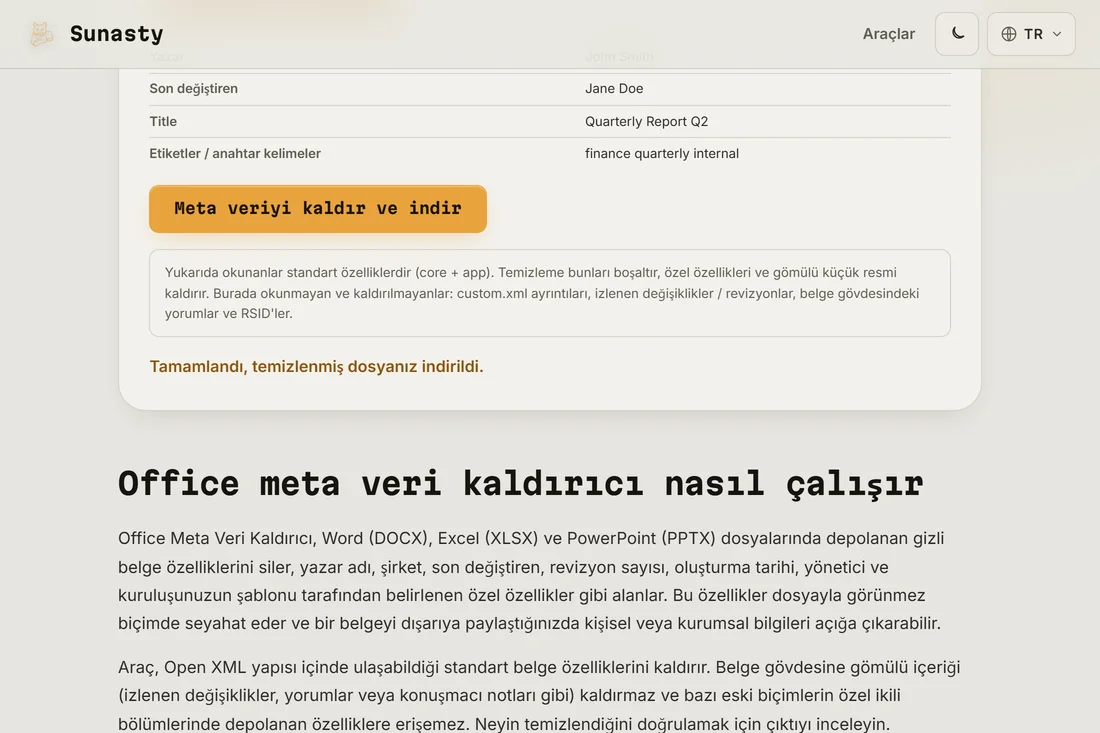Select the 'Jane Doe' value
Viewport: 1100px width, 733px height.
click(x=614, y=88)
